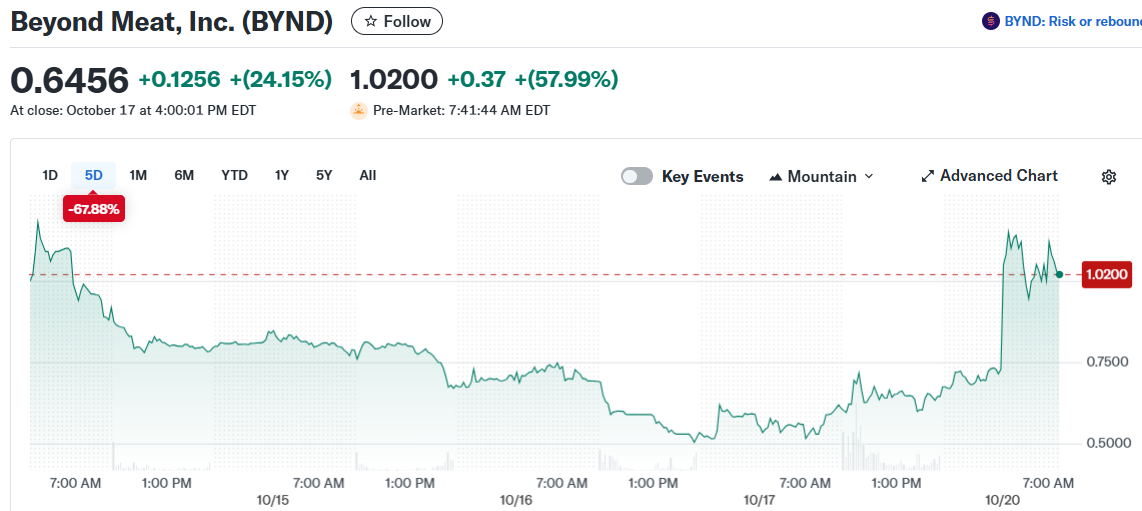1142x511 pixels.
Task: Open chart settings gear icon
Action: click(x=1108, y=177)
